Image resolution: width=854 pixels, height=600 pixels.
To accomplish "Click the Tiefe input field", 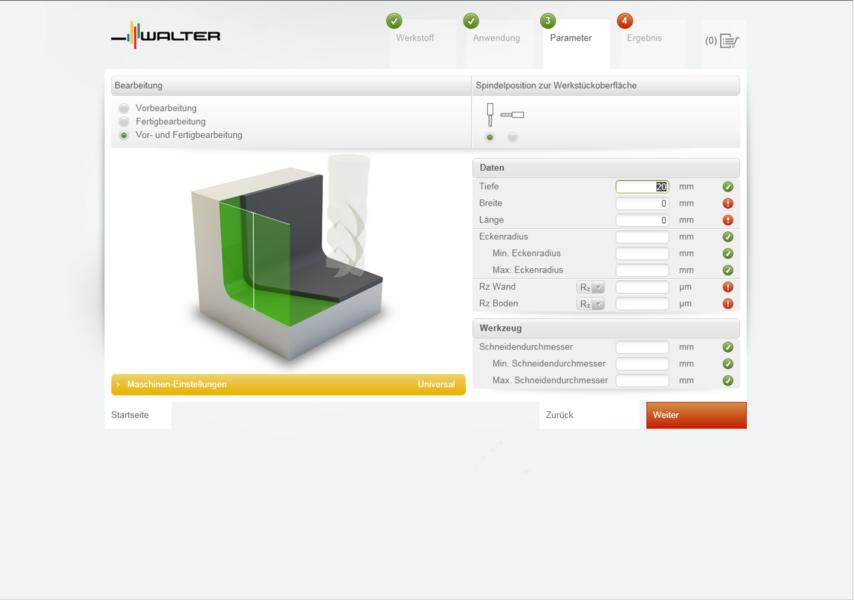I will coord(642,187).
